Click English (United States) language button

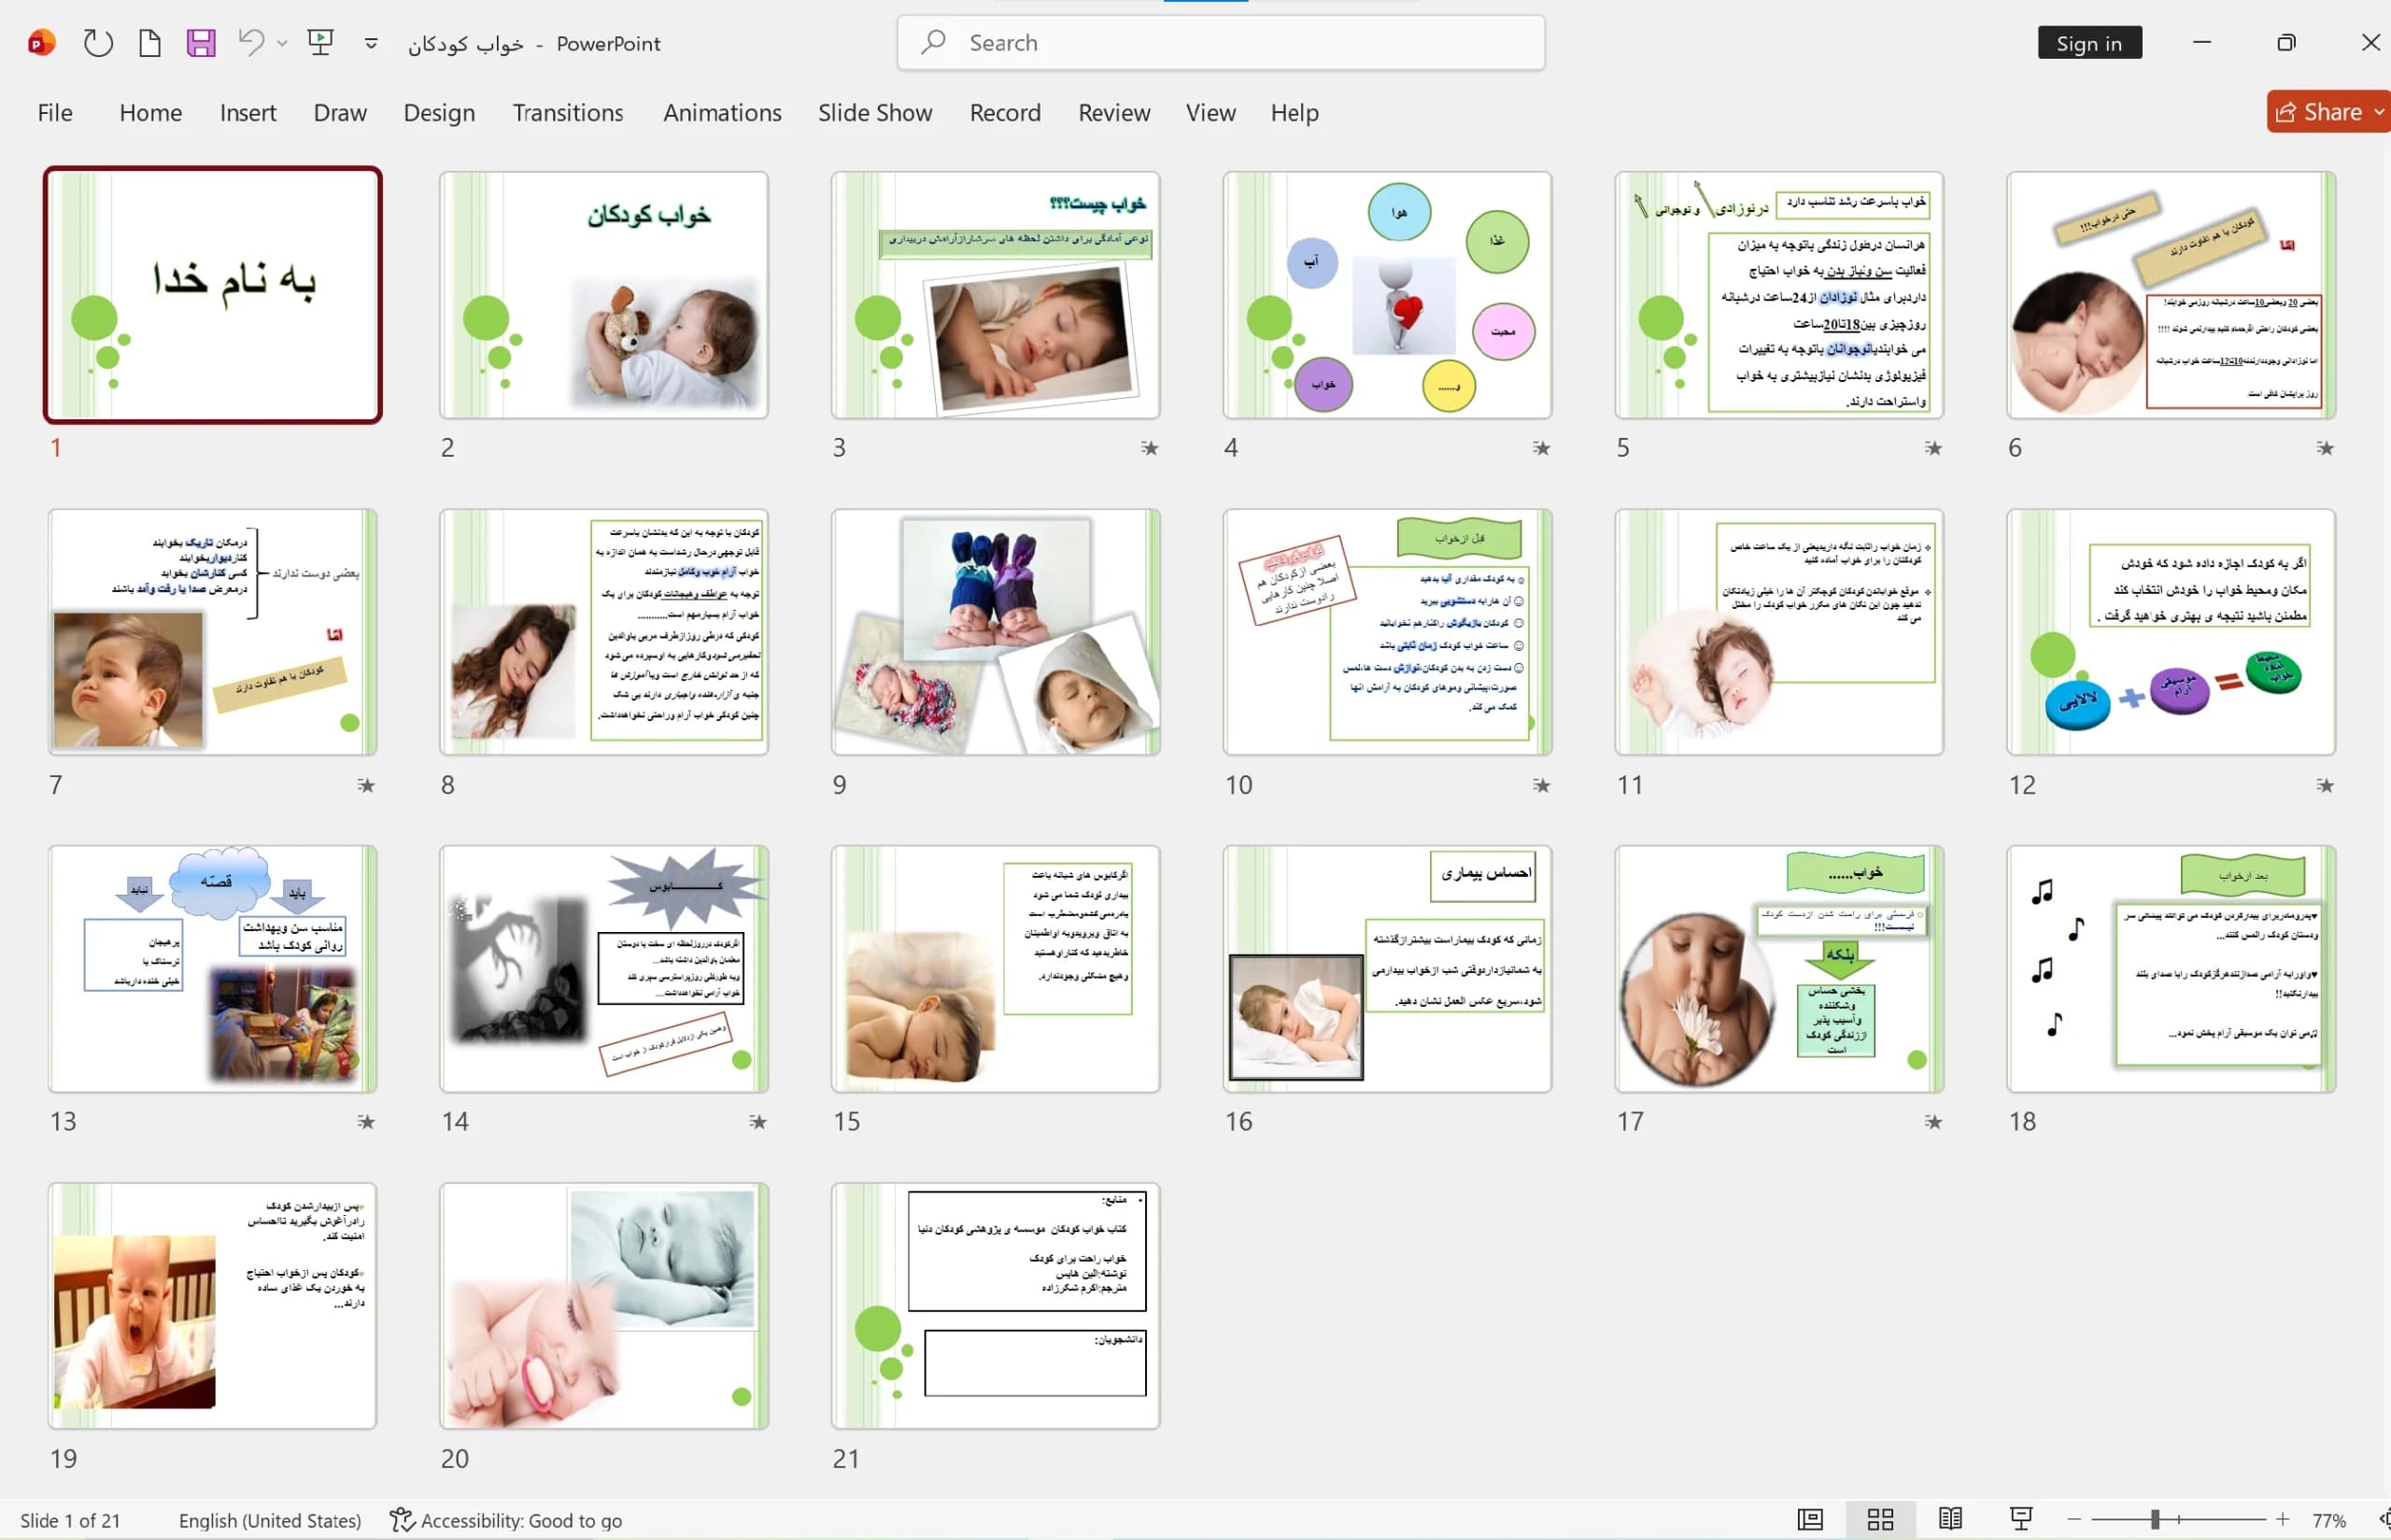(270, 1520)
